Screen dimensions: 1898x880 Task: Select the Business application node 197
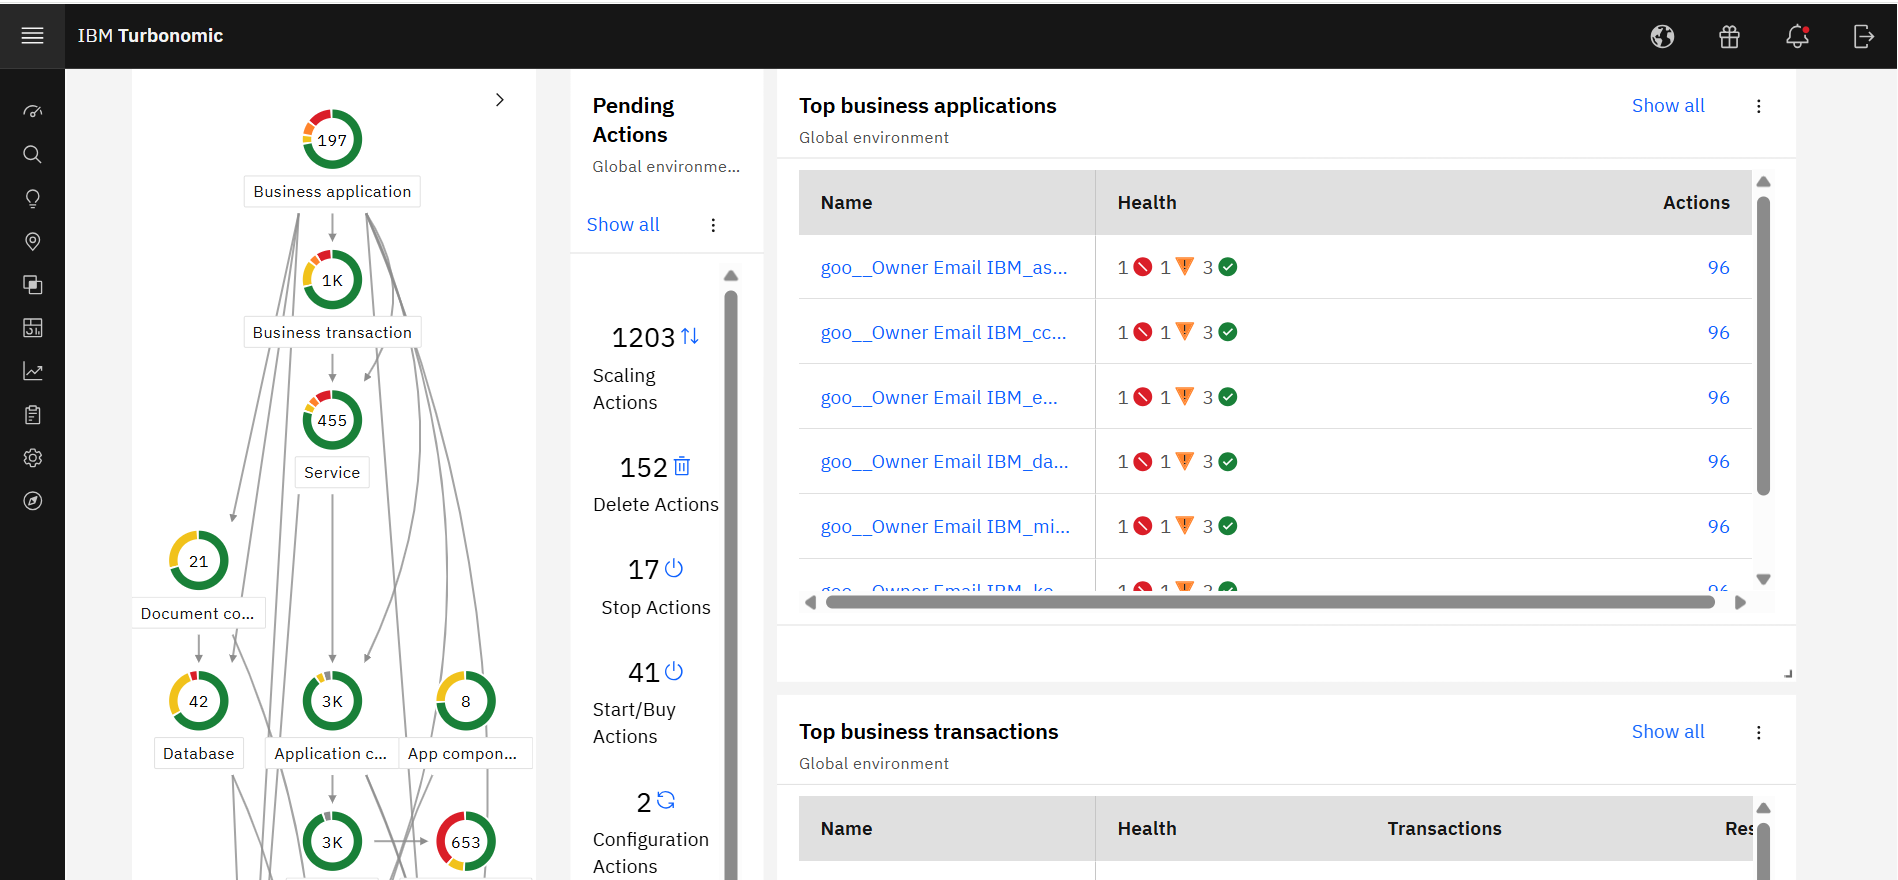tap(332, 140)
